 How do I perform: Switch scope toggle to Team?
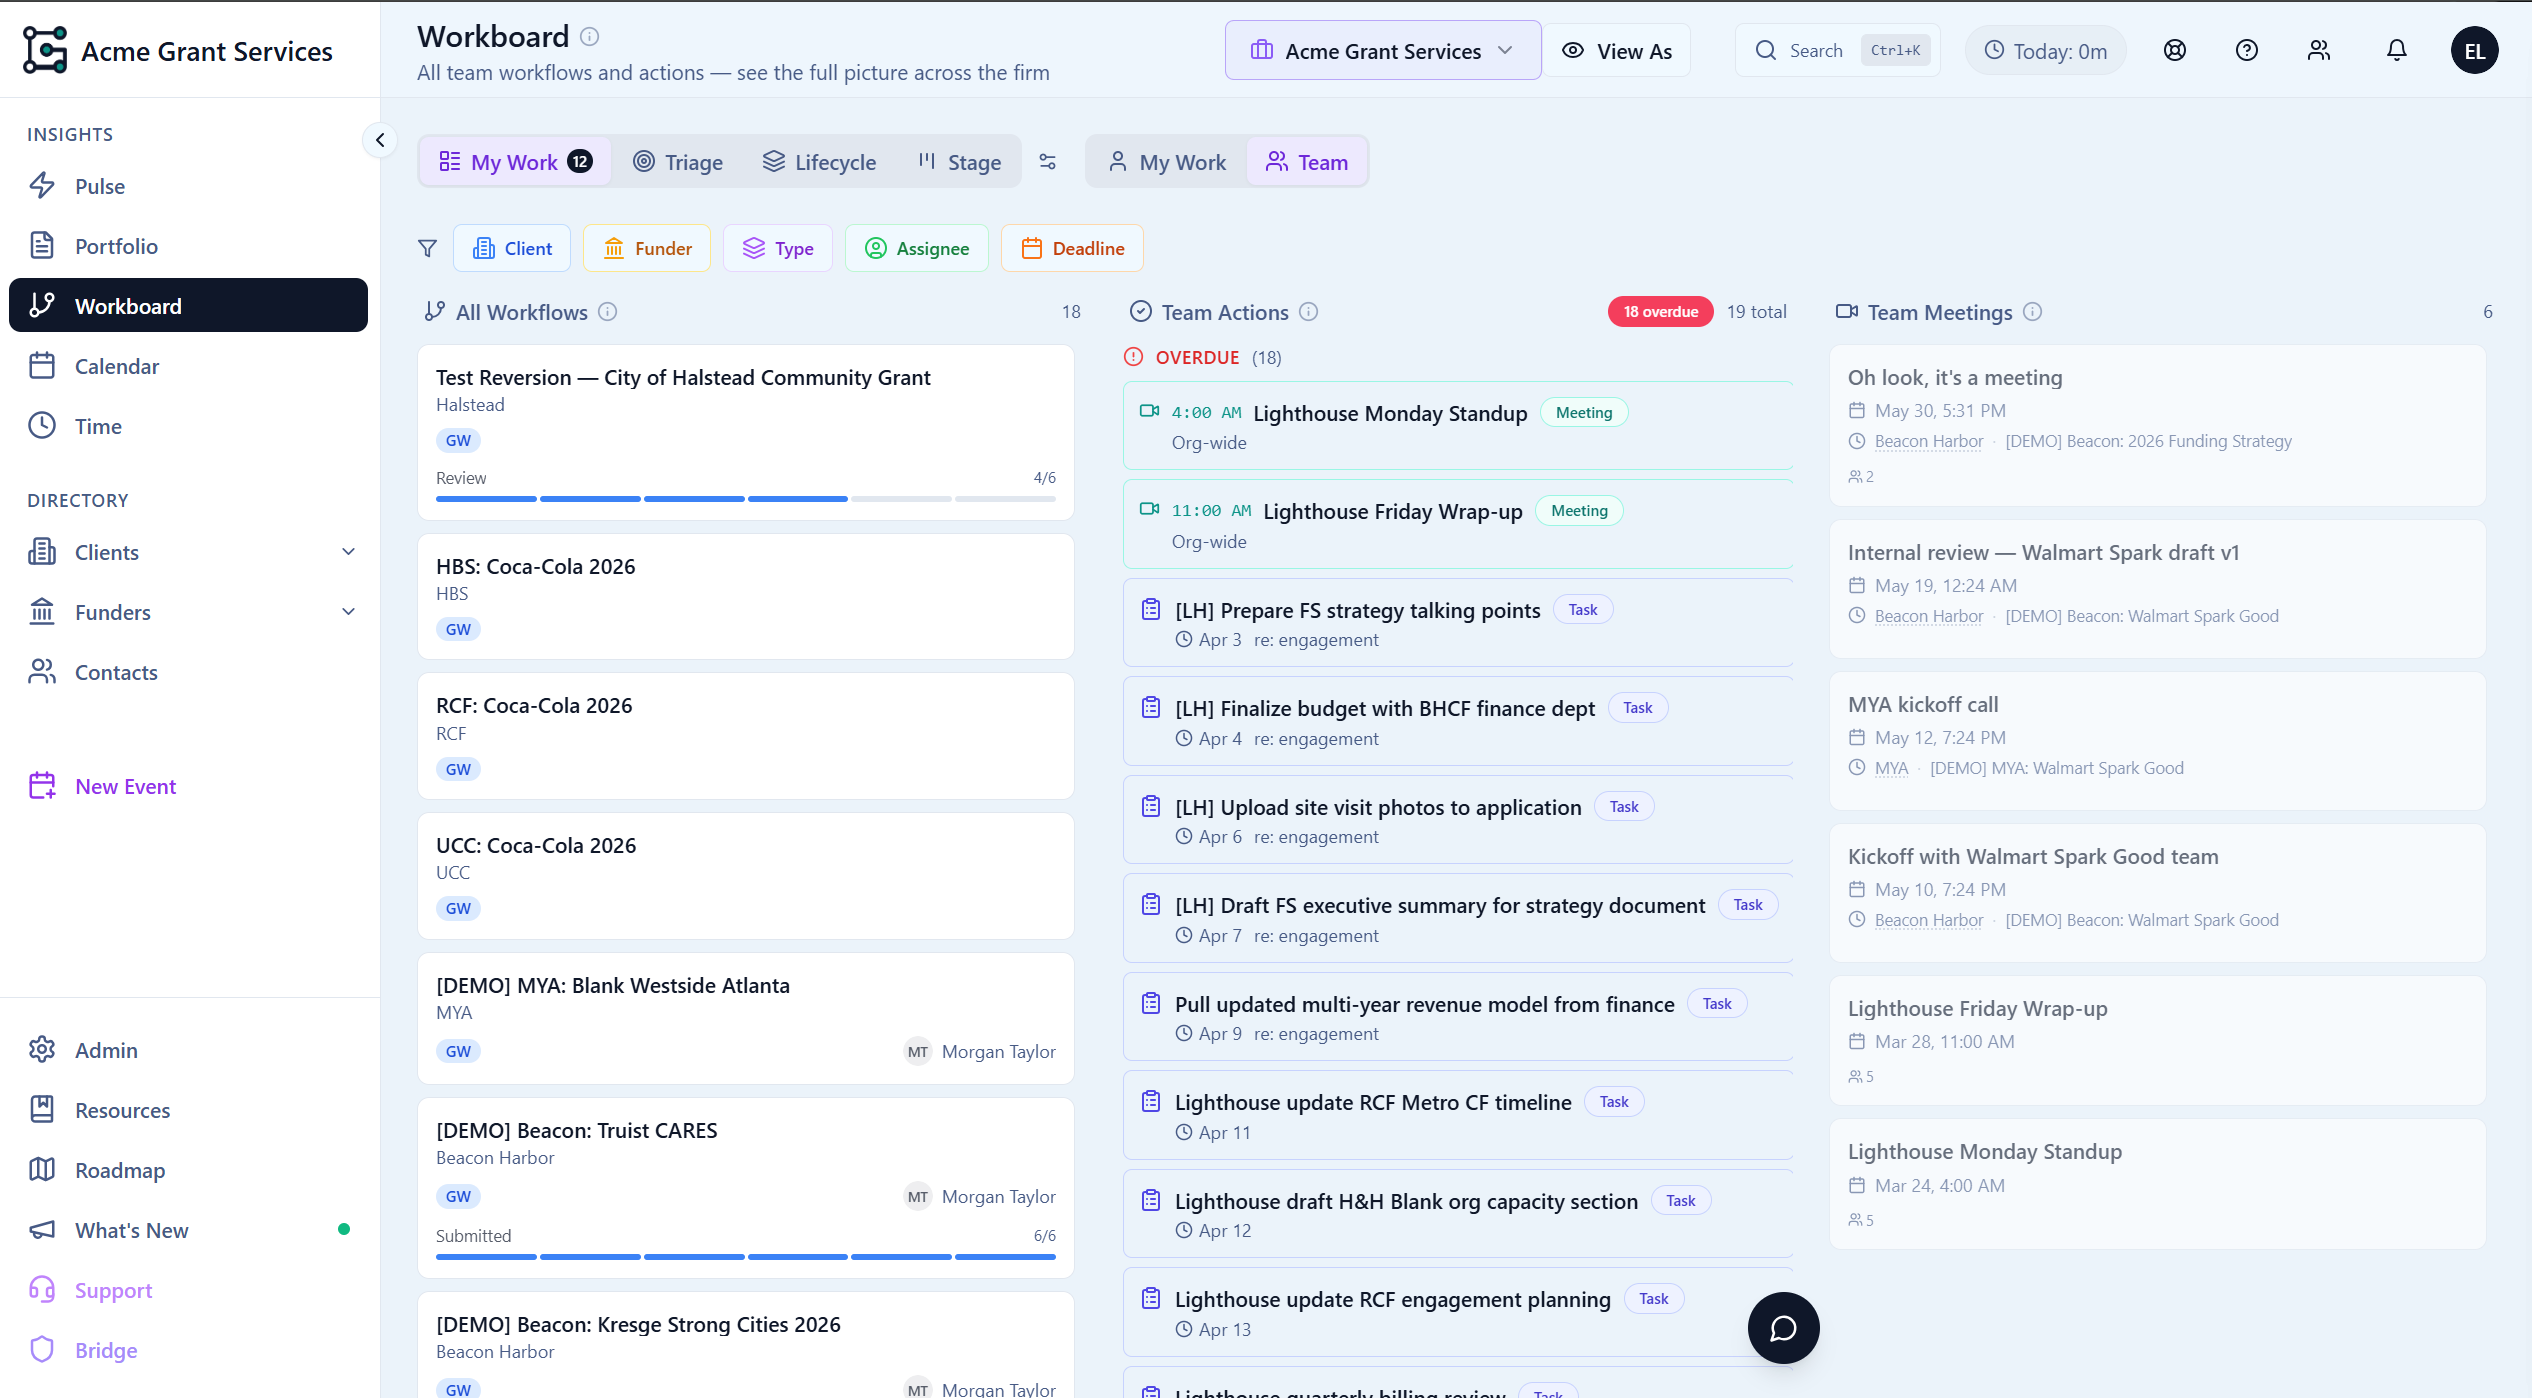tap(1307, 162)
